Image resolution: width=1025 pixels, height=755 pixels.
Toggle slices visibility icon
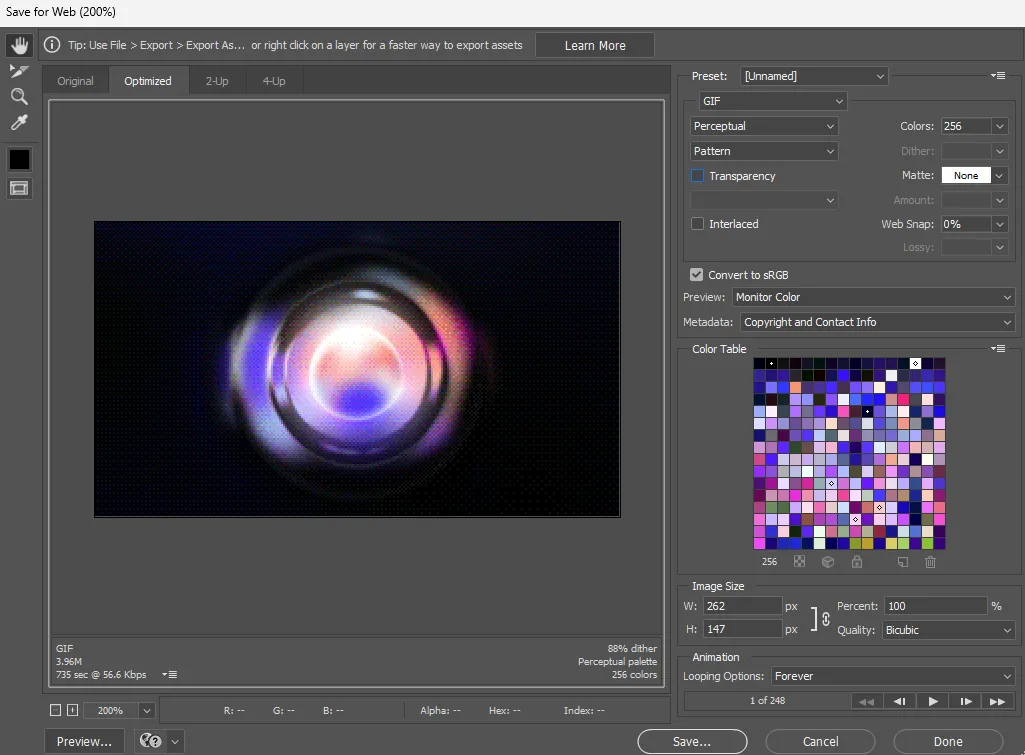pos(19,188)
